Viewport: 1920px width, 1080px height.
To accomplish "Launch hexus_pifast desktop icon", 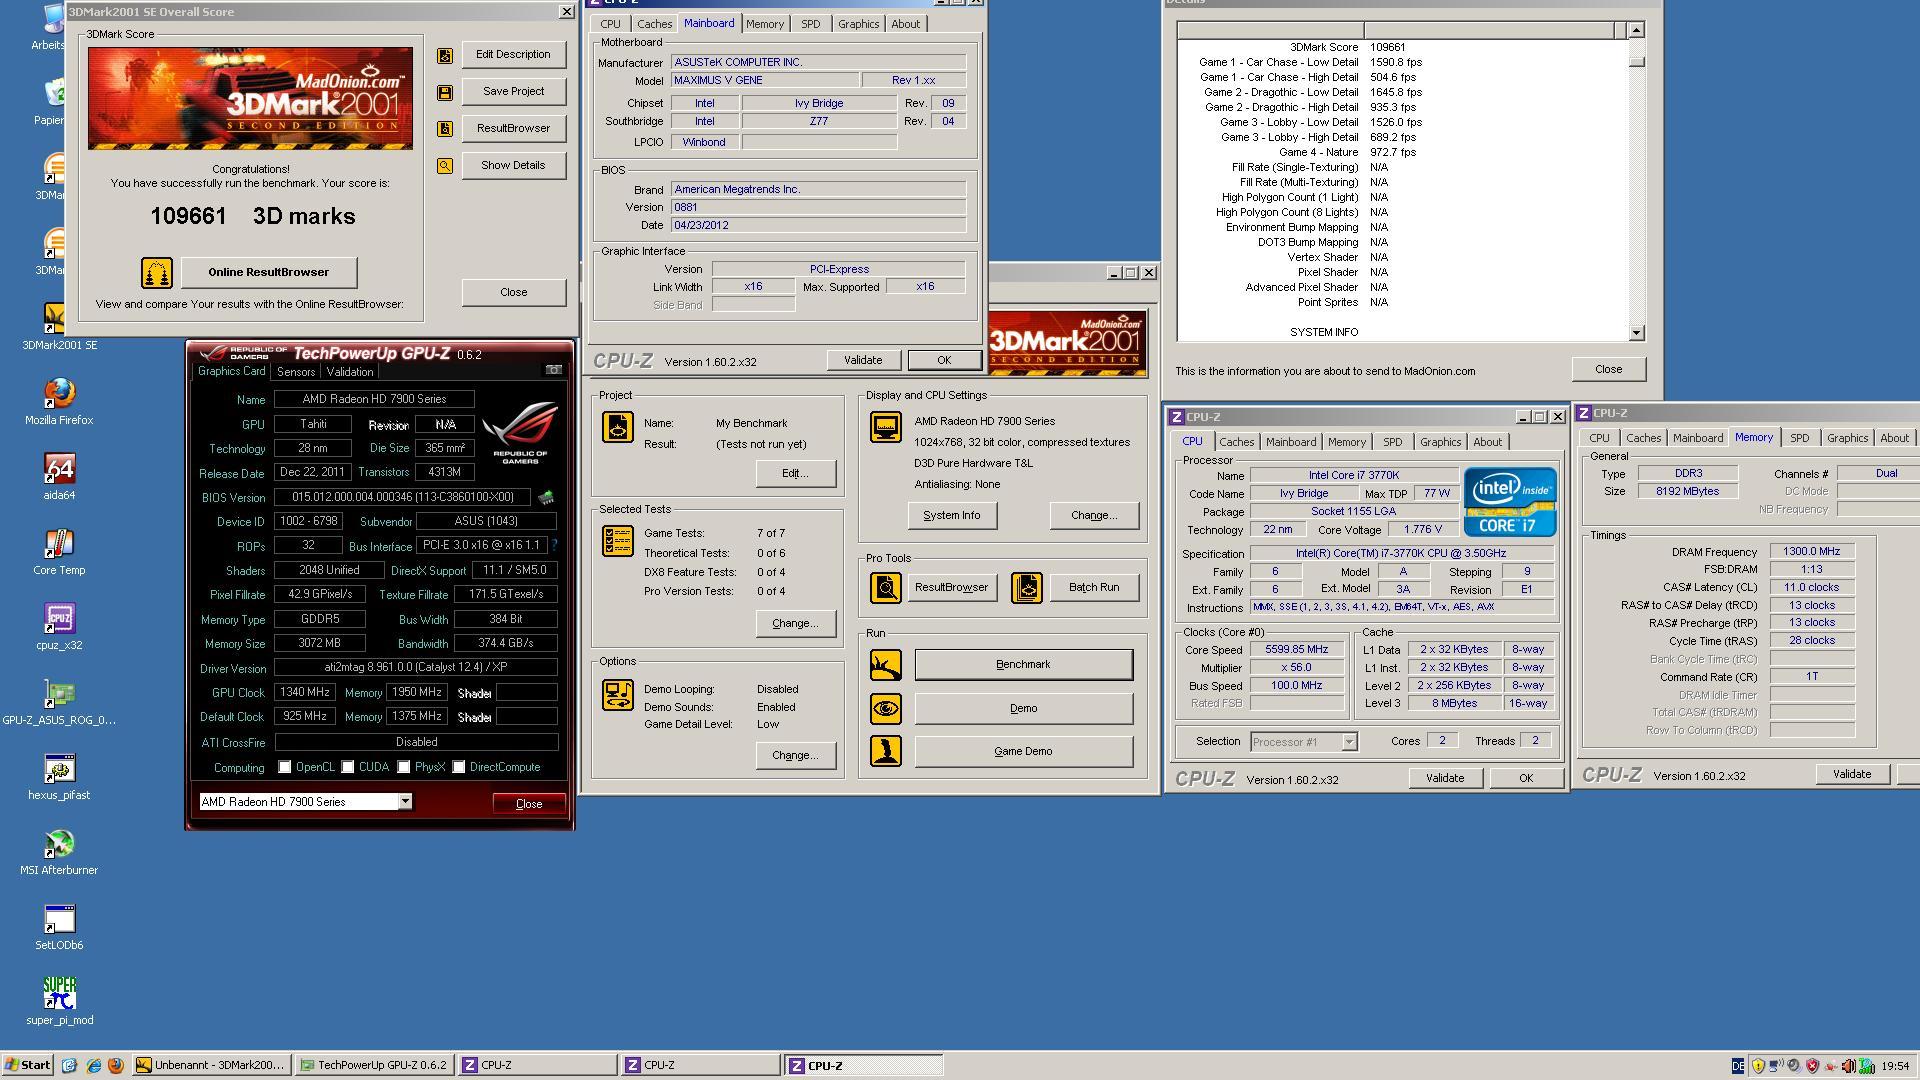I will pyautogui.click(x=59, y=776).
